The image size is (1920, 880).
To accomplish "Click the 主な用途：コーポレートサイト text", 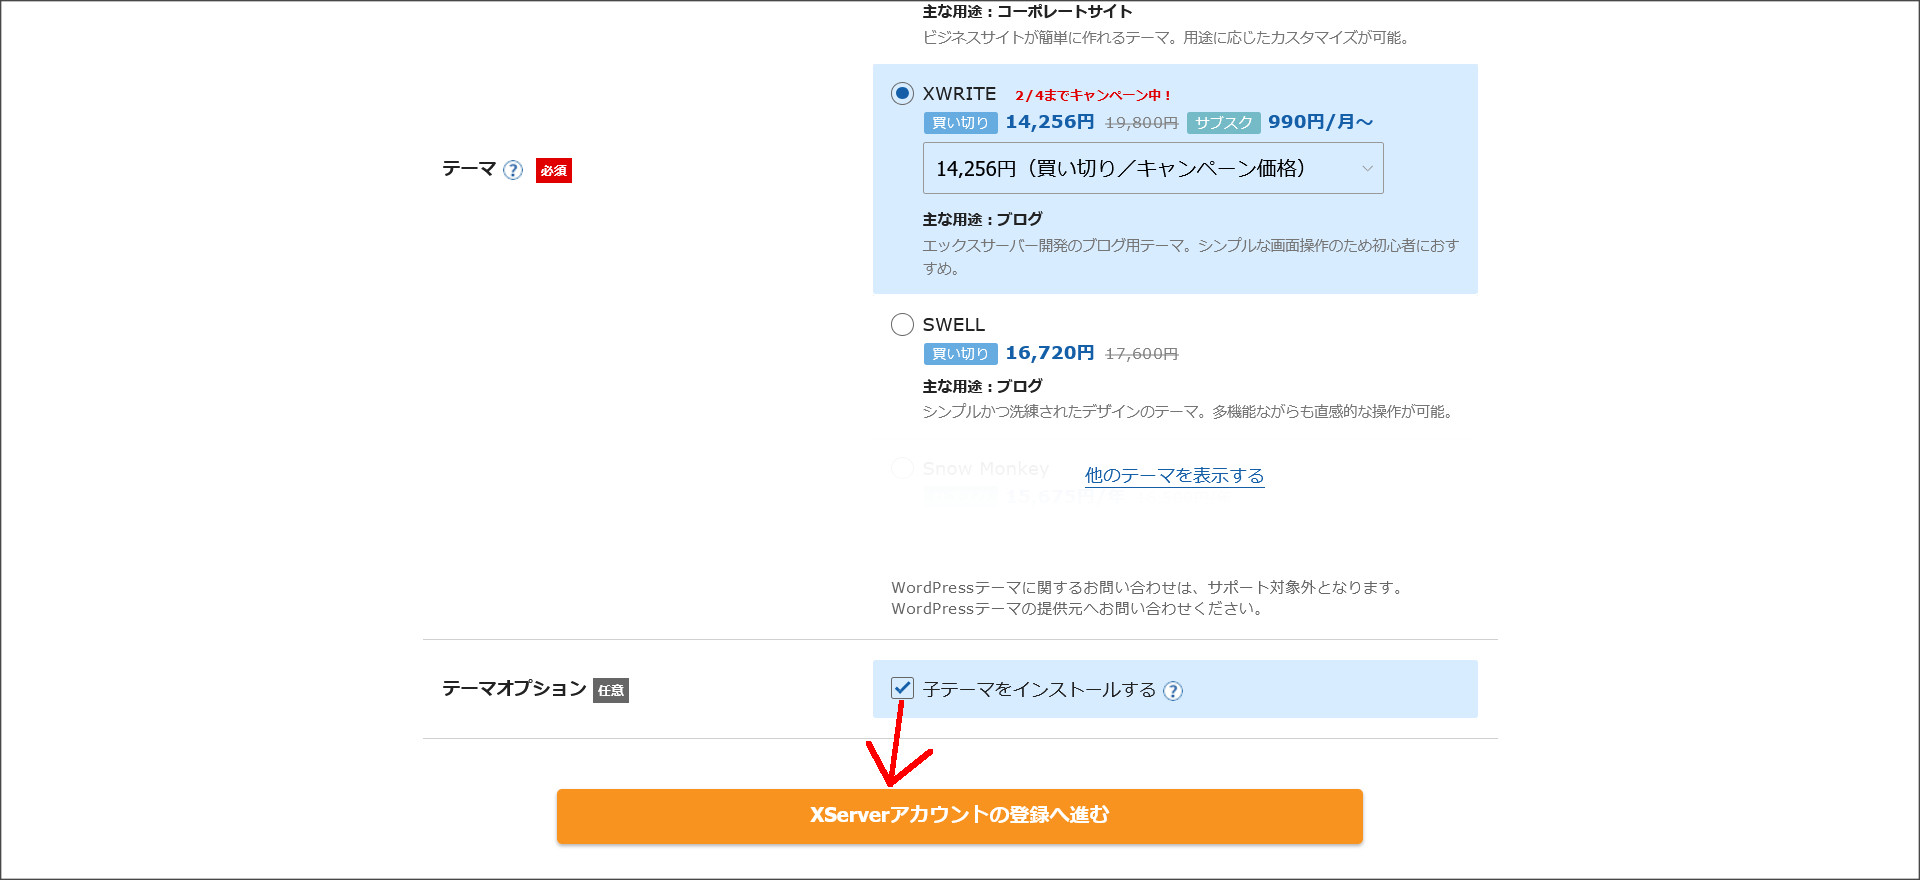I will [x=1027, y=12].
